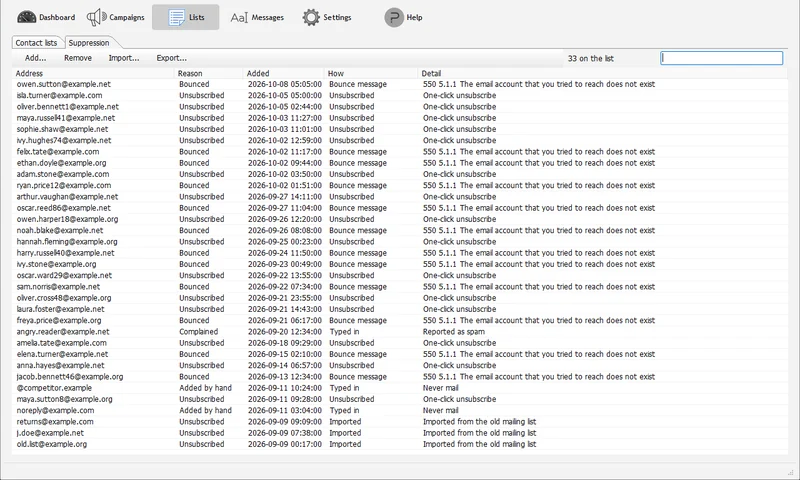
Task: Select row felix.tate@example.com
Action: click(x=400, y=151)
